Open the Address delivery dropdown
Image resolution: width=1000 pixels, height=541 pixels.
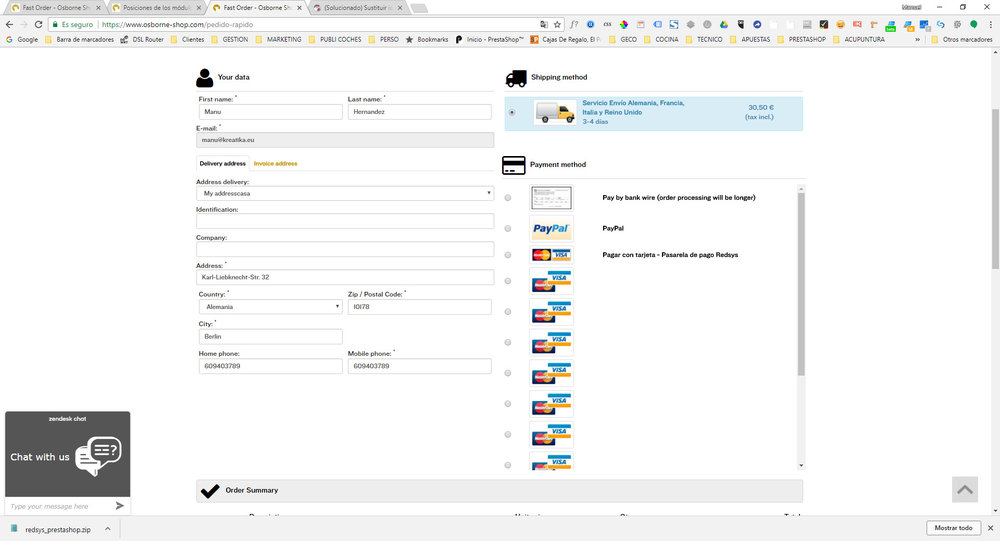tap(345, 193)
